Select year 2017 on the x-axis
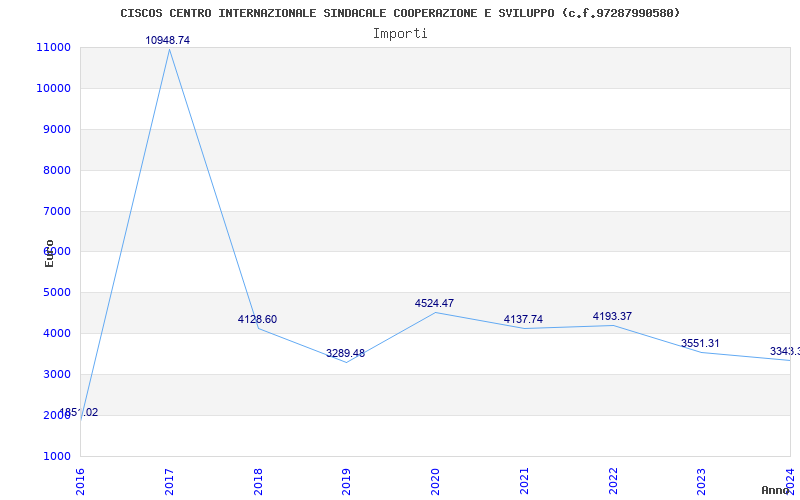 (x=170, y=480)
